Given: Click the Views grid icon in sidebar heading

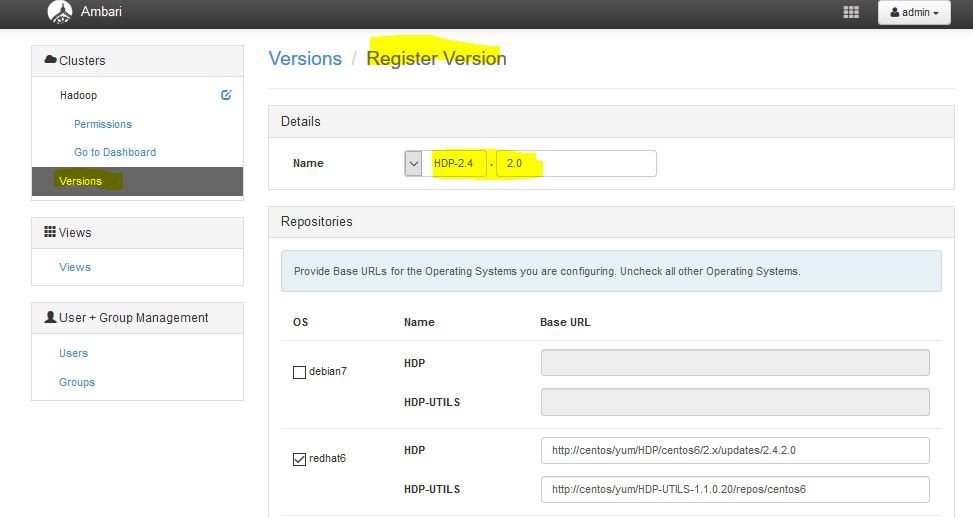Looking at the screenshot, I should point(50,231).
